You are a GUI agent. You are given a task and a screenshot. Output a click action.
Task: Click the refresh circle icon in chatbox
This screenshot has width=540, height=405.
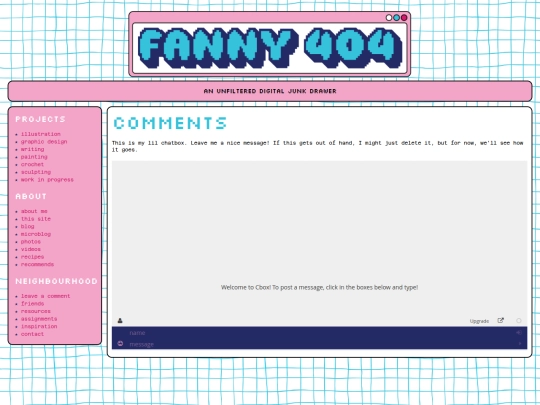[x=519, y=321]
